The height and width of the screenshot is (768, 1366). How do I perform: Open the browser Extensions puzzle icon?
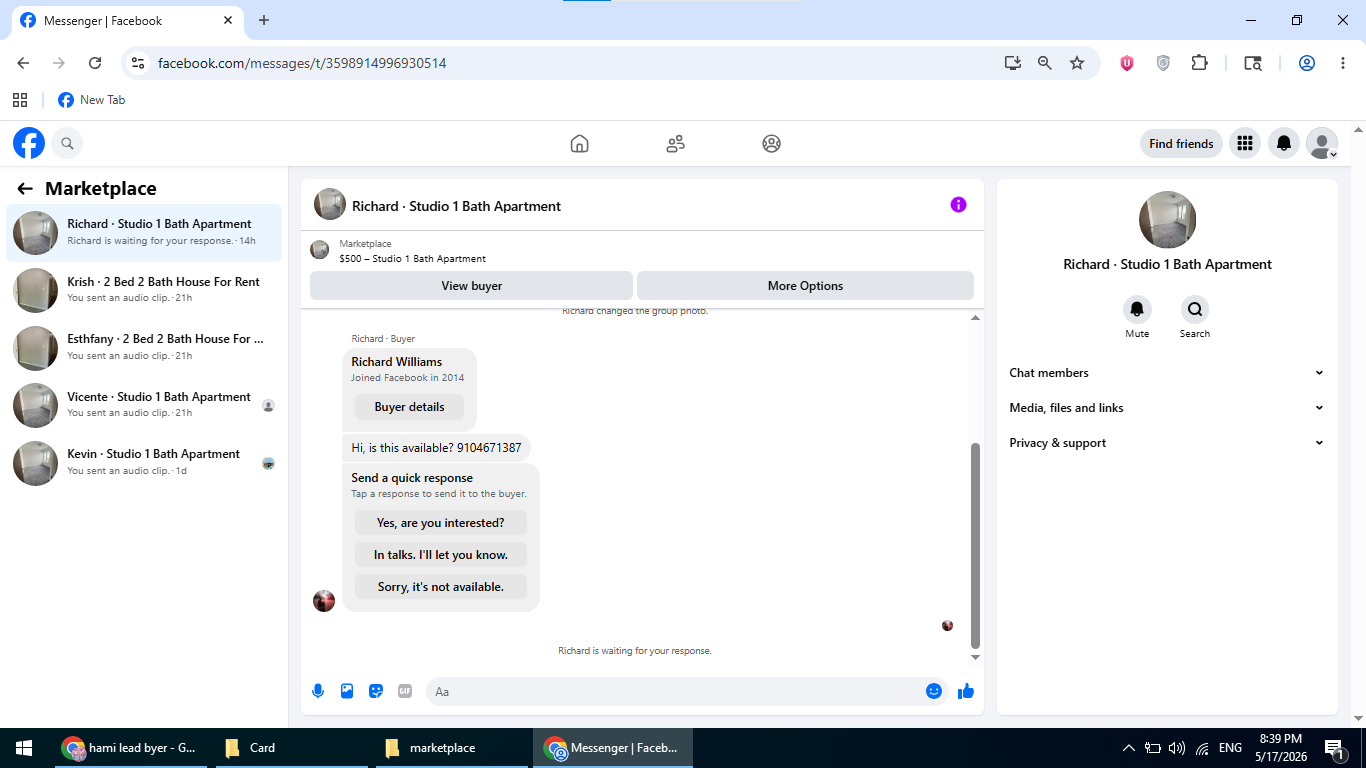click(1200, 63)
